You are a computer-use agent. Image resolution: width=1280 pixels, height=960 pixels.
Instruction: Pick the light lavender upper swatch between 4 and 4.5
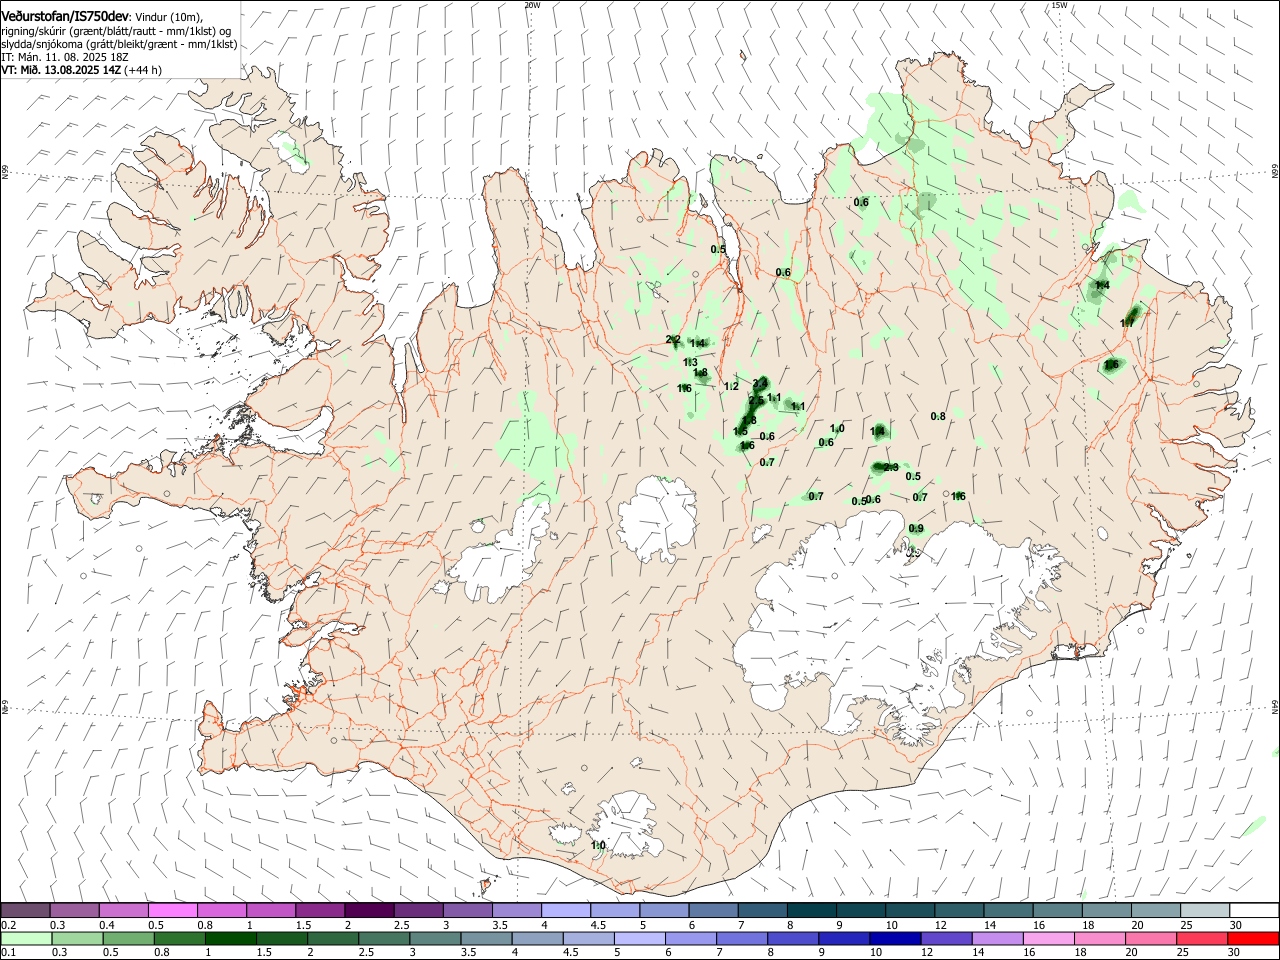[565, 911]
